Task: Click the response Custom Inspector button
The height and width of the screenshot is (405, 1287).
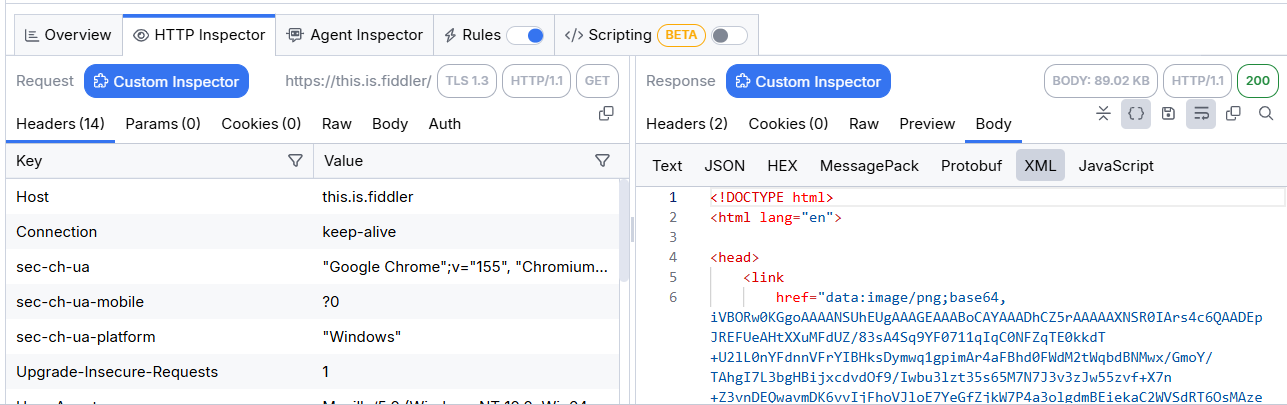Action: (x=808, y=81)
